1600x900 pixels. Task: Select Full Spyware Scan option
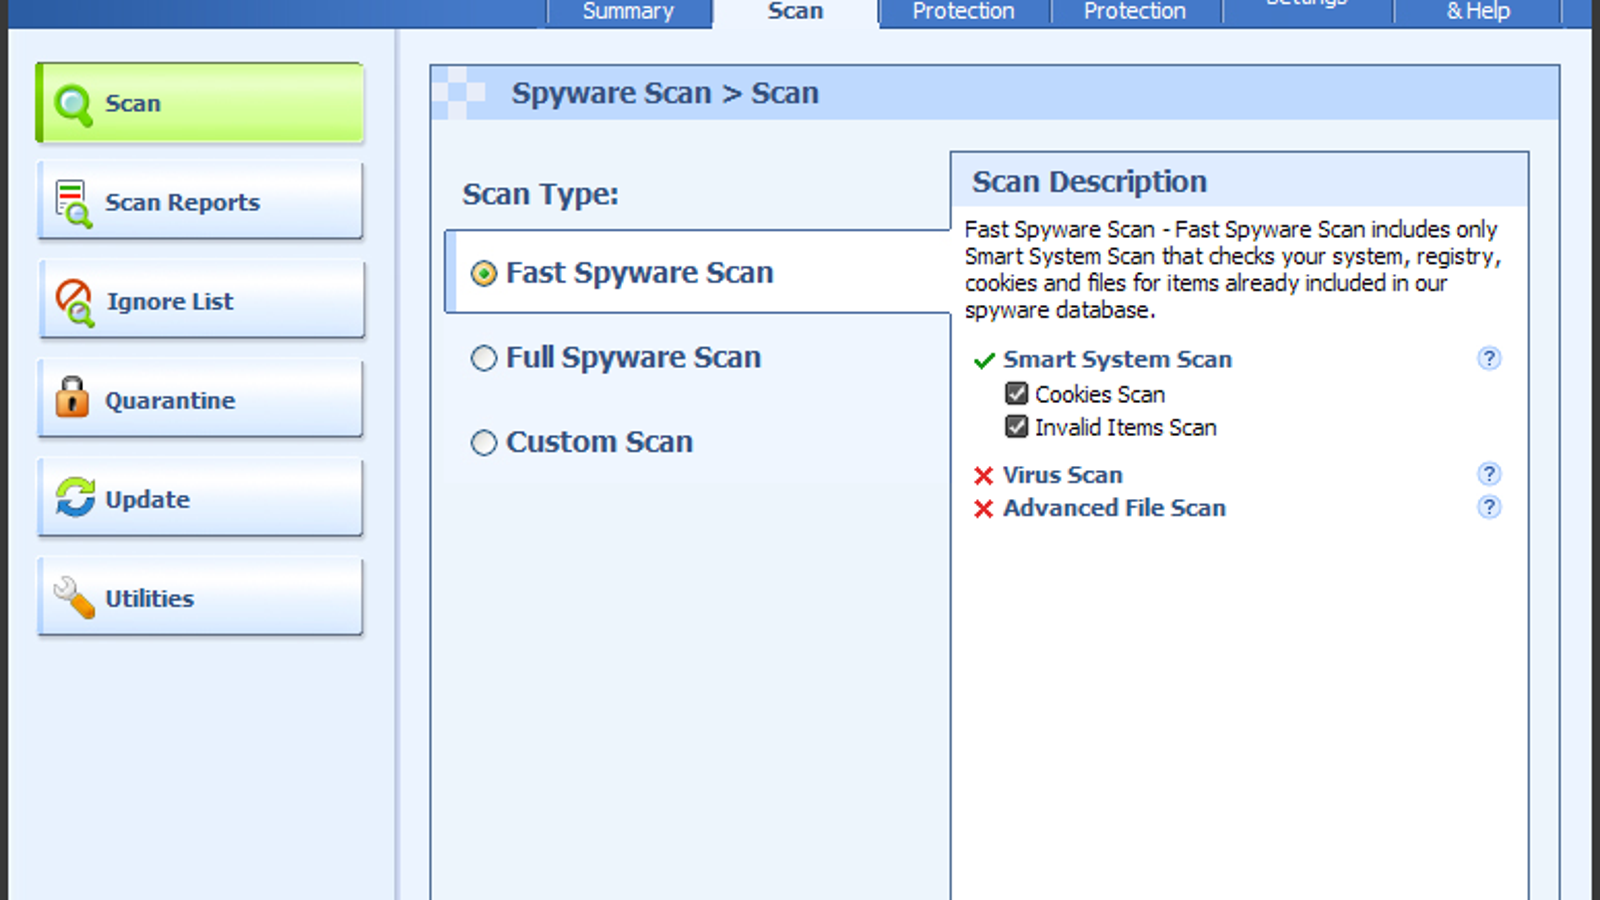tap(484, 358)
